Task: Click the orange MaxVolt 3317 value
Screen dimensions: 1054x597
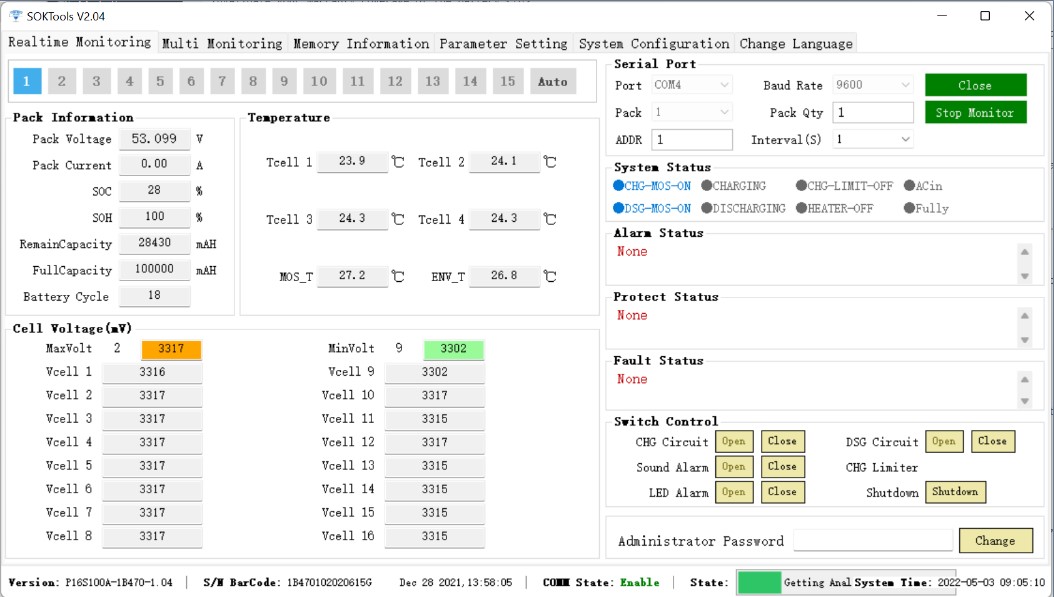Action: click(x=171, y=349)
